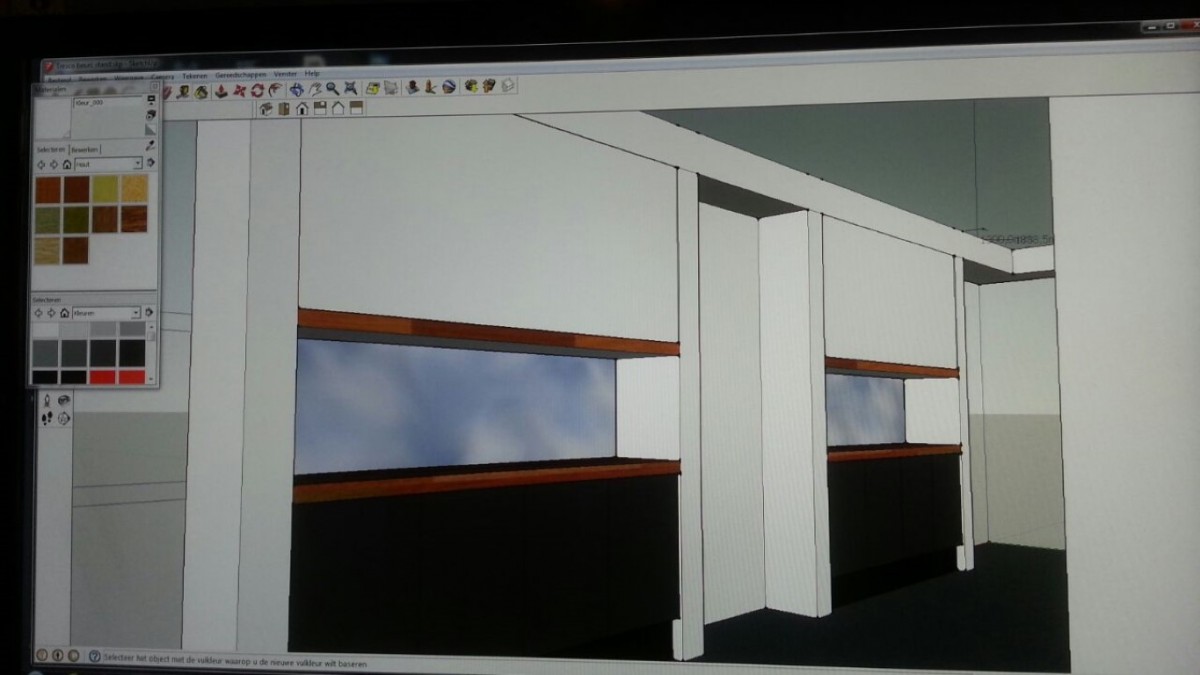Open the Help menu
Image resolution: width=1200 pixels, height=675 pixels.
pyautogui.click(x=312, y=73)
